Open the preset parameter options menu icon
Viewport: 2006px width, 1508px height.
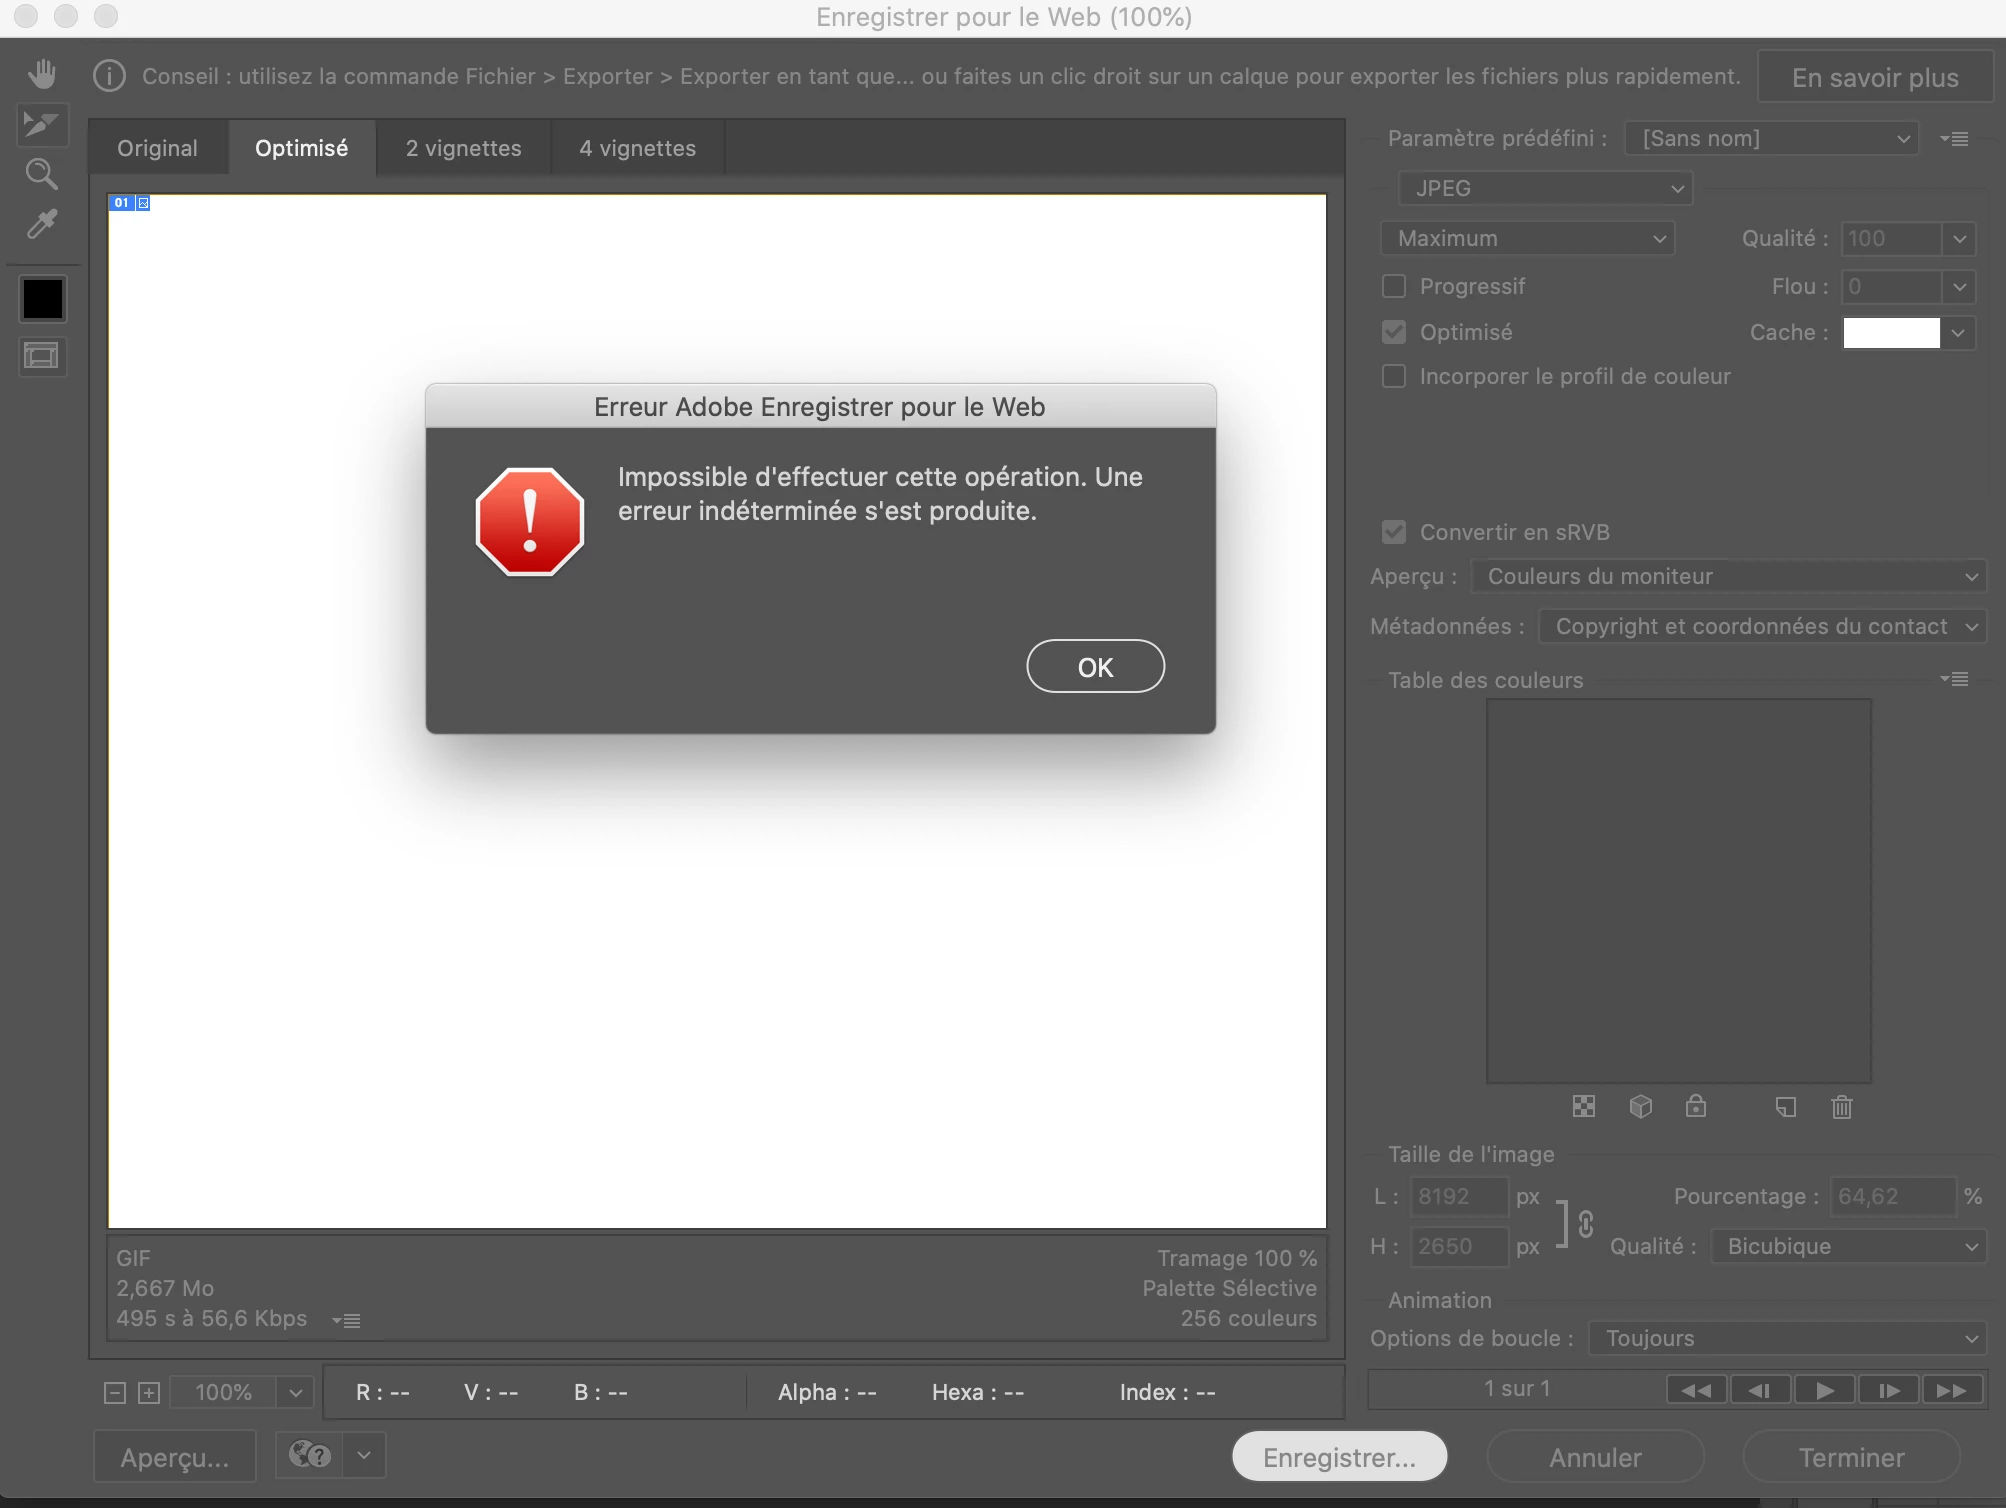pos(1954,139)
